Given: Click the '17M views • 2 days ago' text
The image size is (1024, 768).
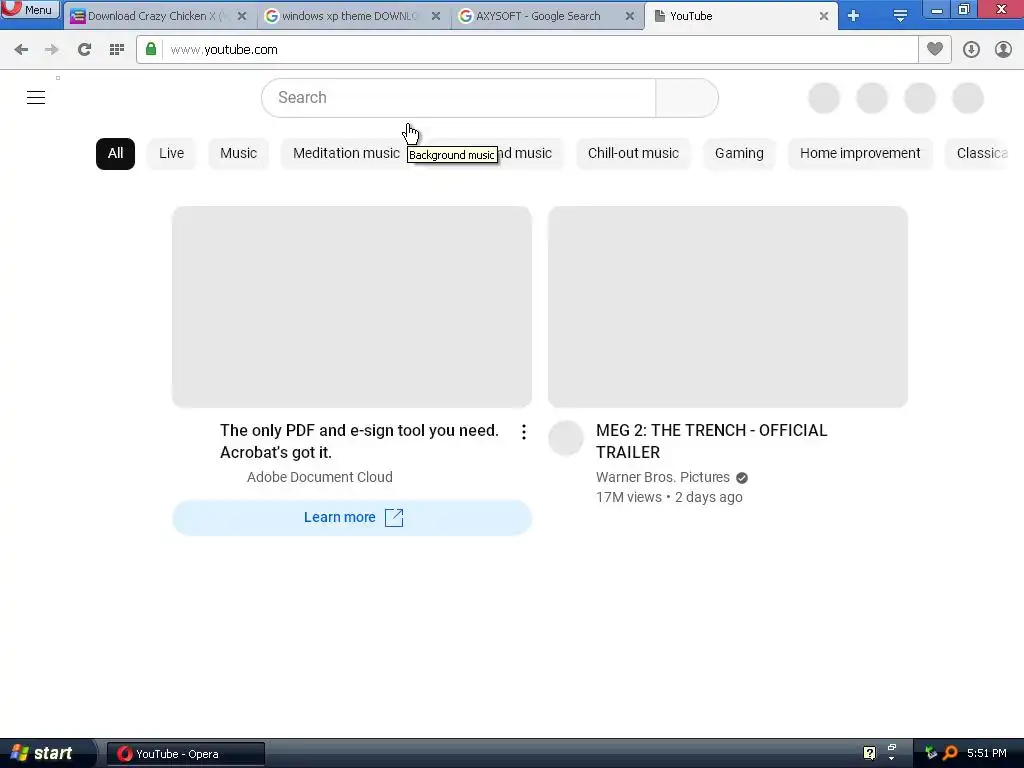Looking at the screenshot, I should 669,498.
